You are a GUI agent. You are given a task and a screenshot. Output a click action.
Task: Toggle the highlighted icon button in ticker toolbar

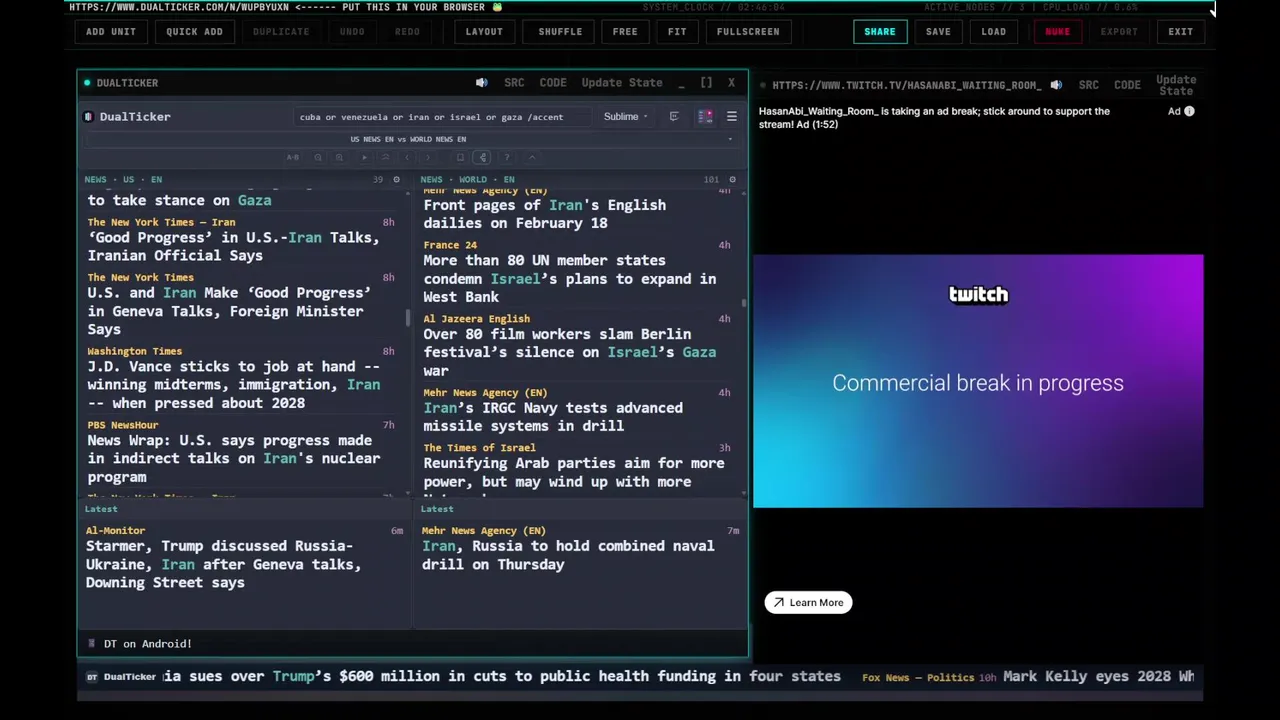[x=482, y=157]
